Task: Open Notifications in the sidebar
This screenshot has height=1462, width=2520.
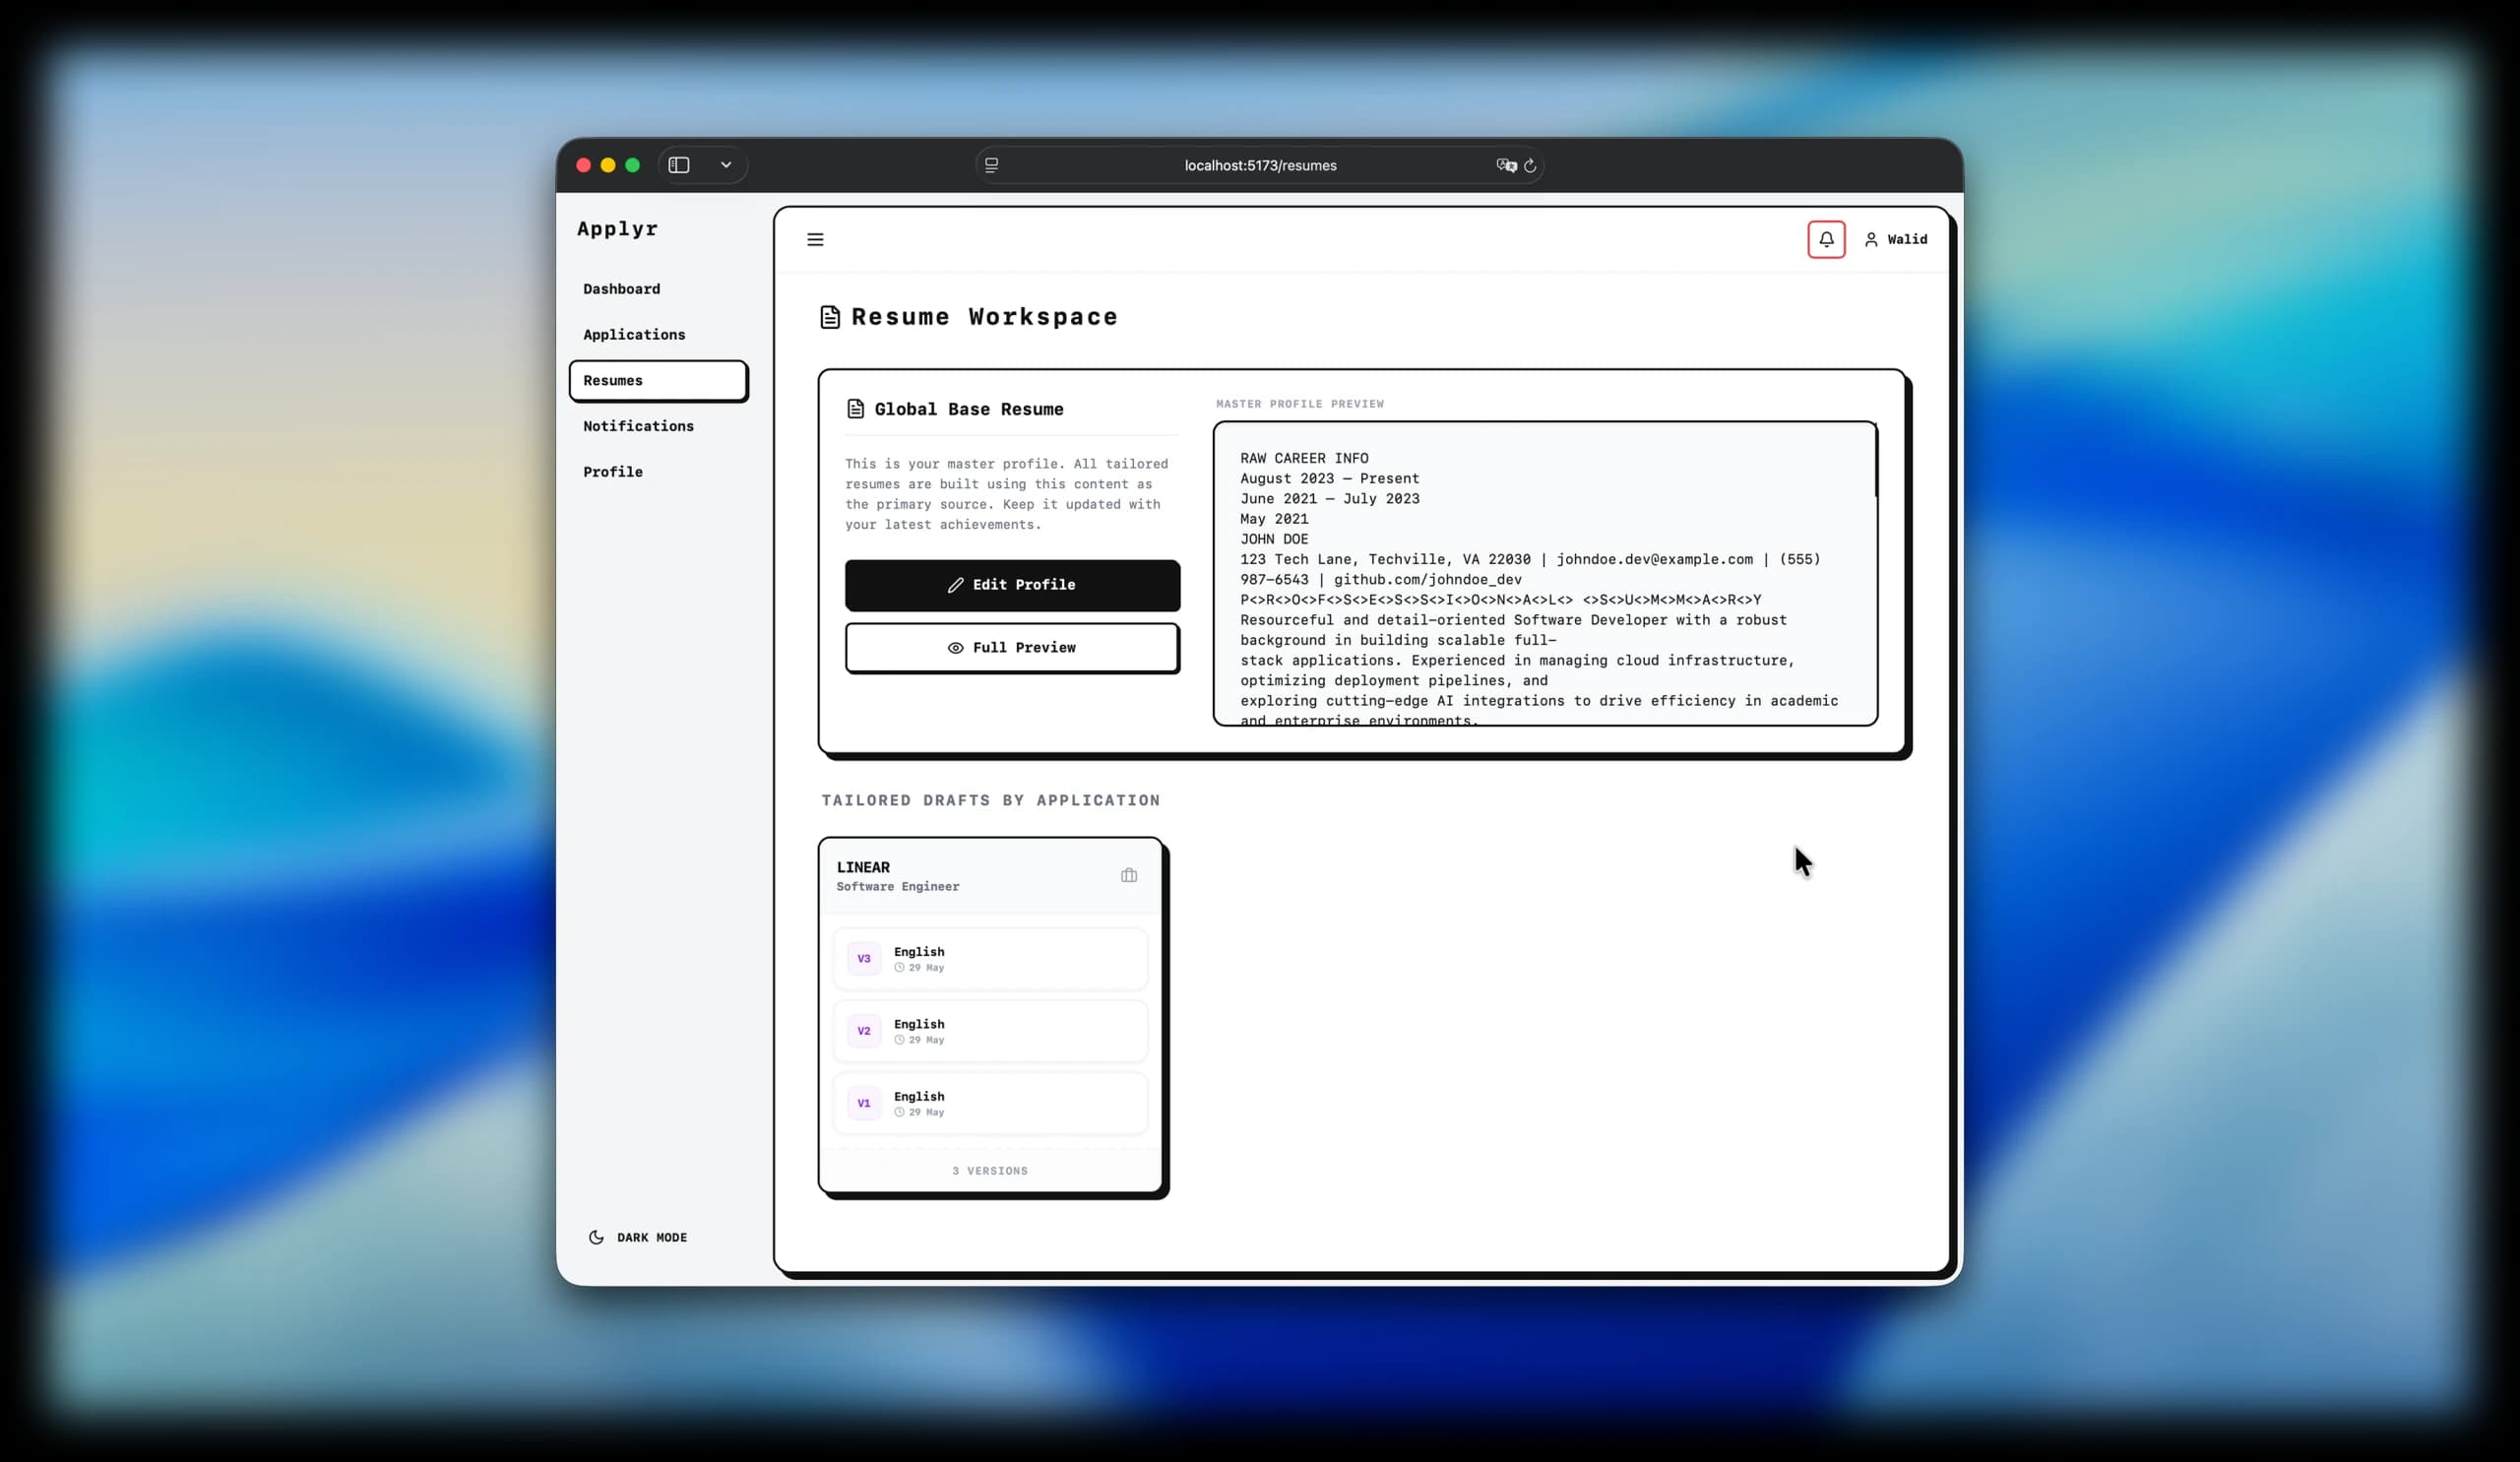Action: tap(638, 426)
